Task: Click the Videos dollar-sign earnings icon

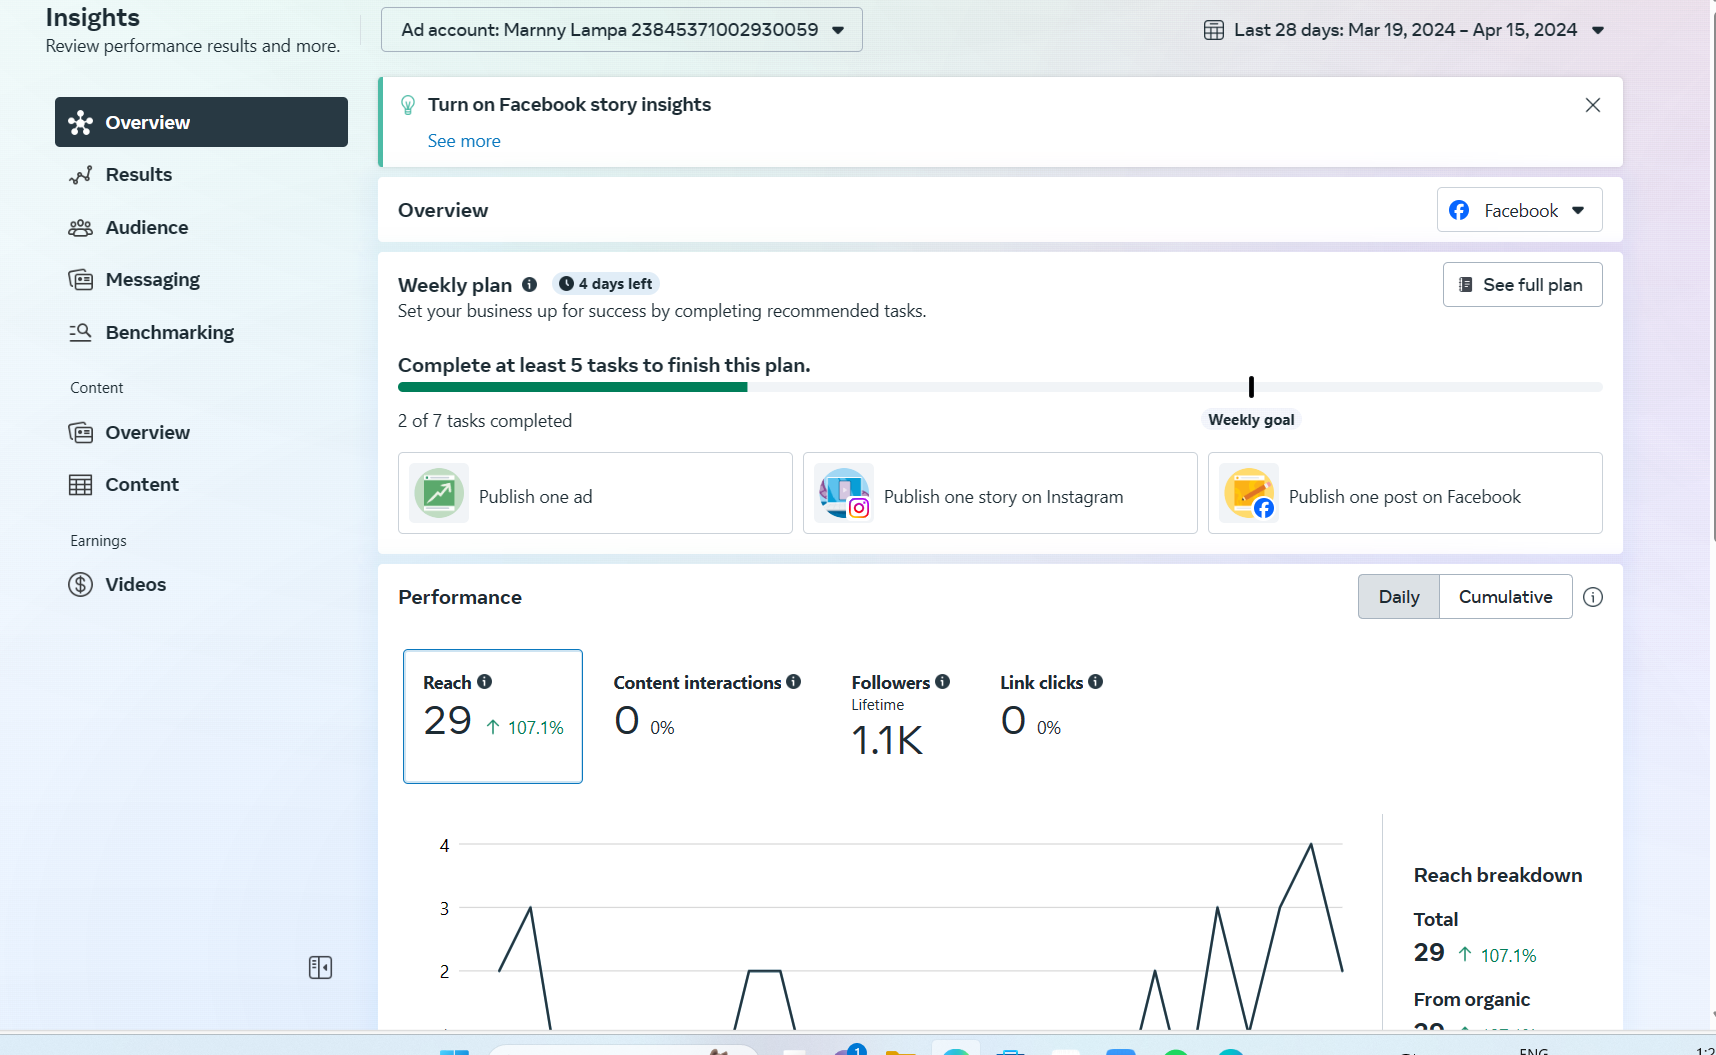Action: (x=80, y=585)
